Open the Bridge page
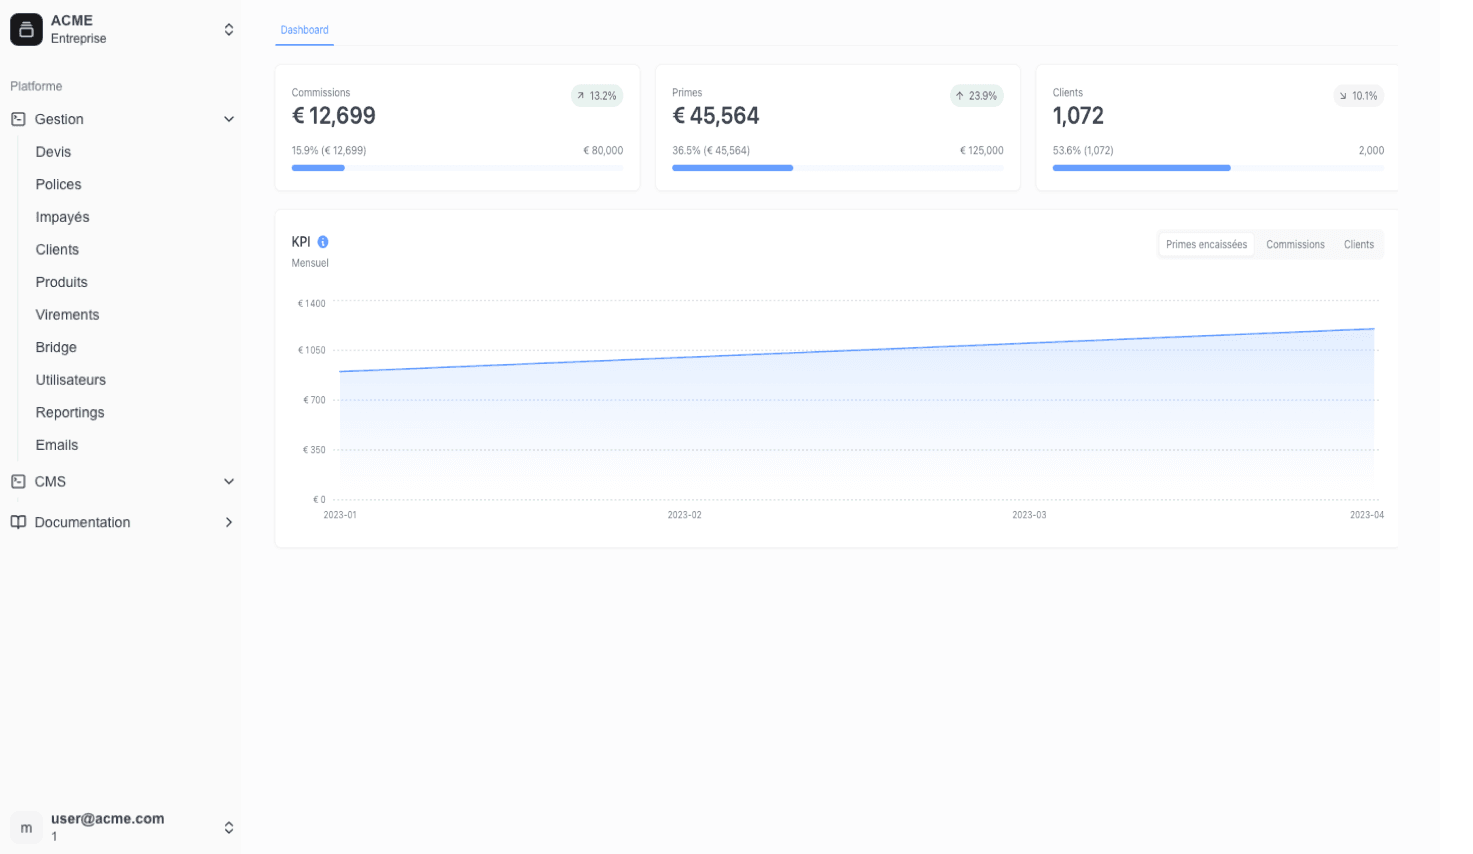The image size is (1473, 854). (x=56, y=347)
